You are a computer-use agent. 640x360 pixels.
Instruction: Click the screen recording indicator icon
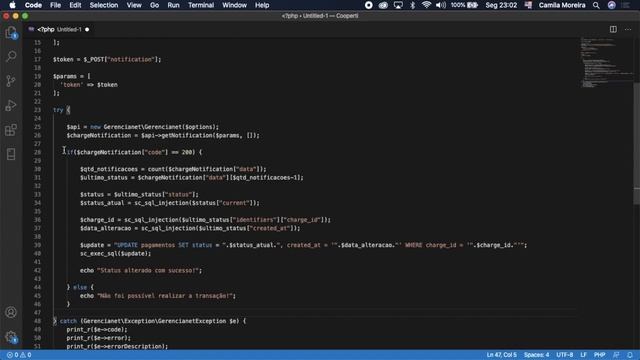coord(369,5)
